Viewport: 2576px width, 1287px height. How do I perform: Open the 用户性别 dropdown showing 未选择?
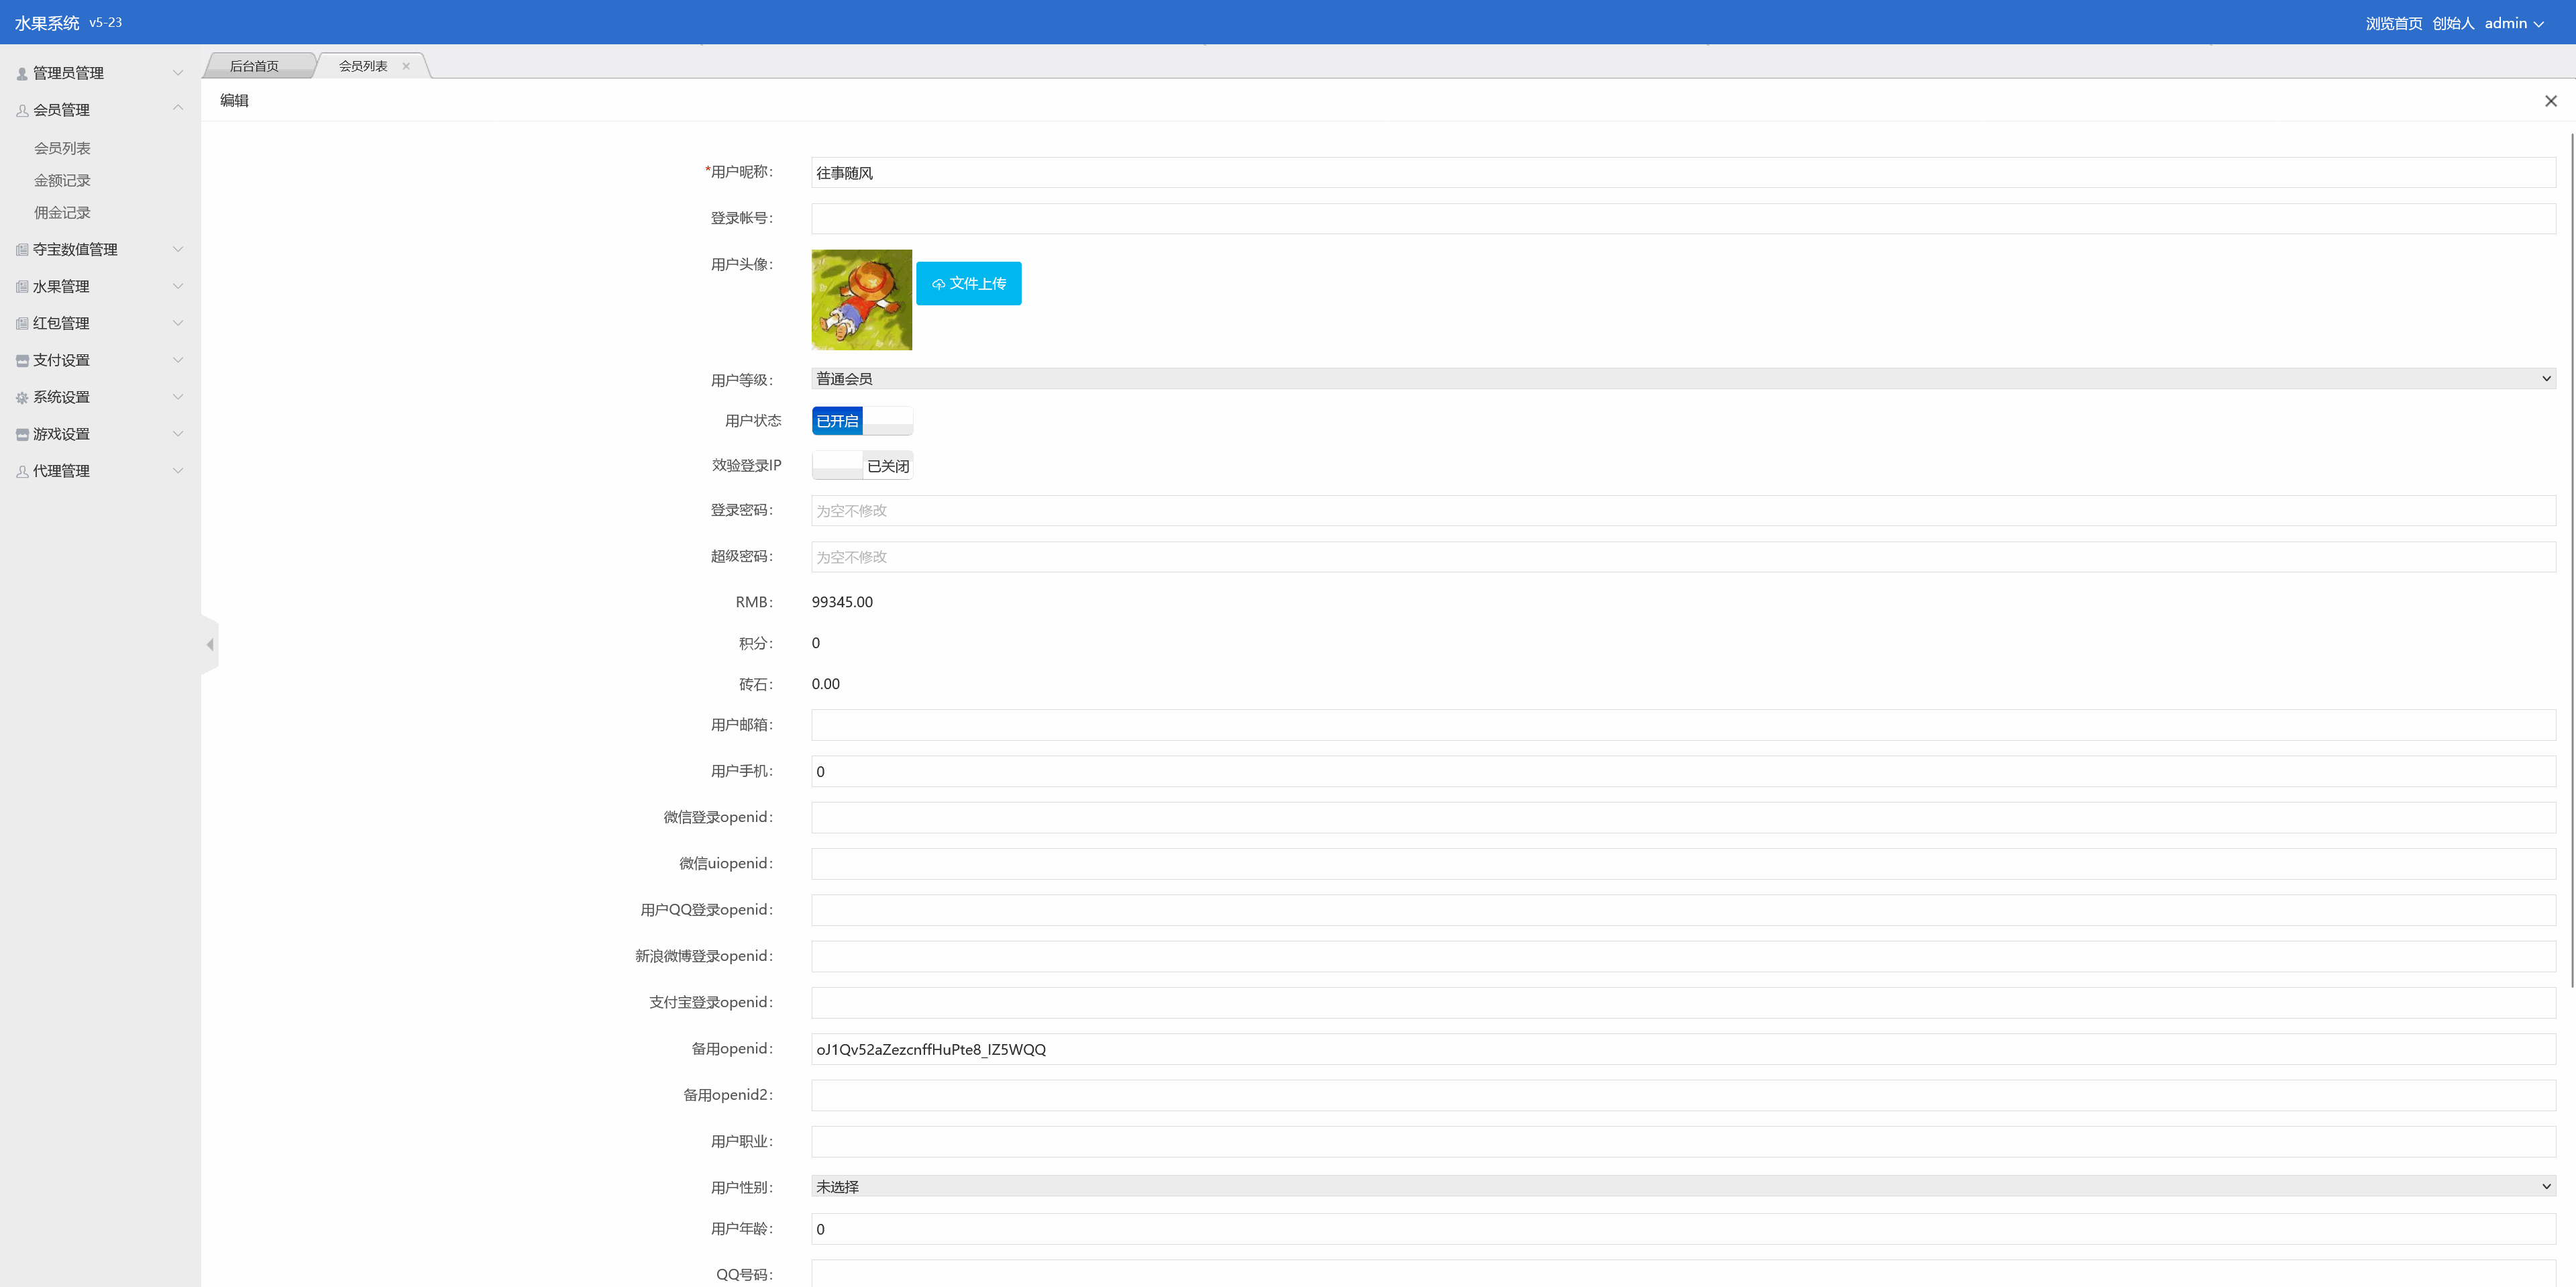coord(1682,1187)
